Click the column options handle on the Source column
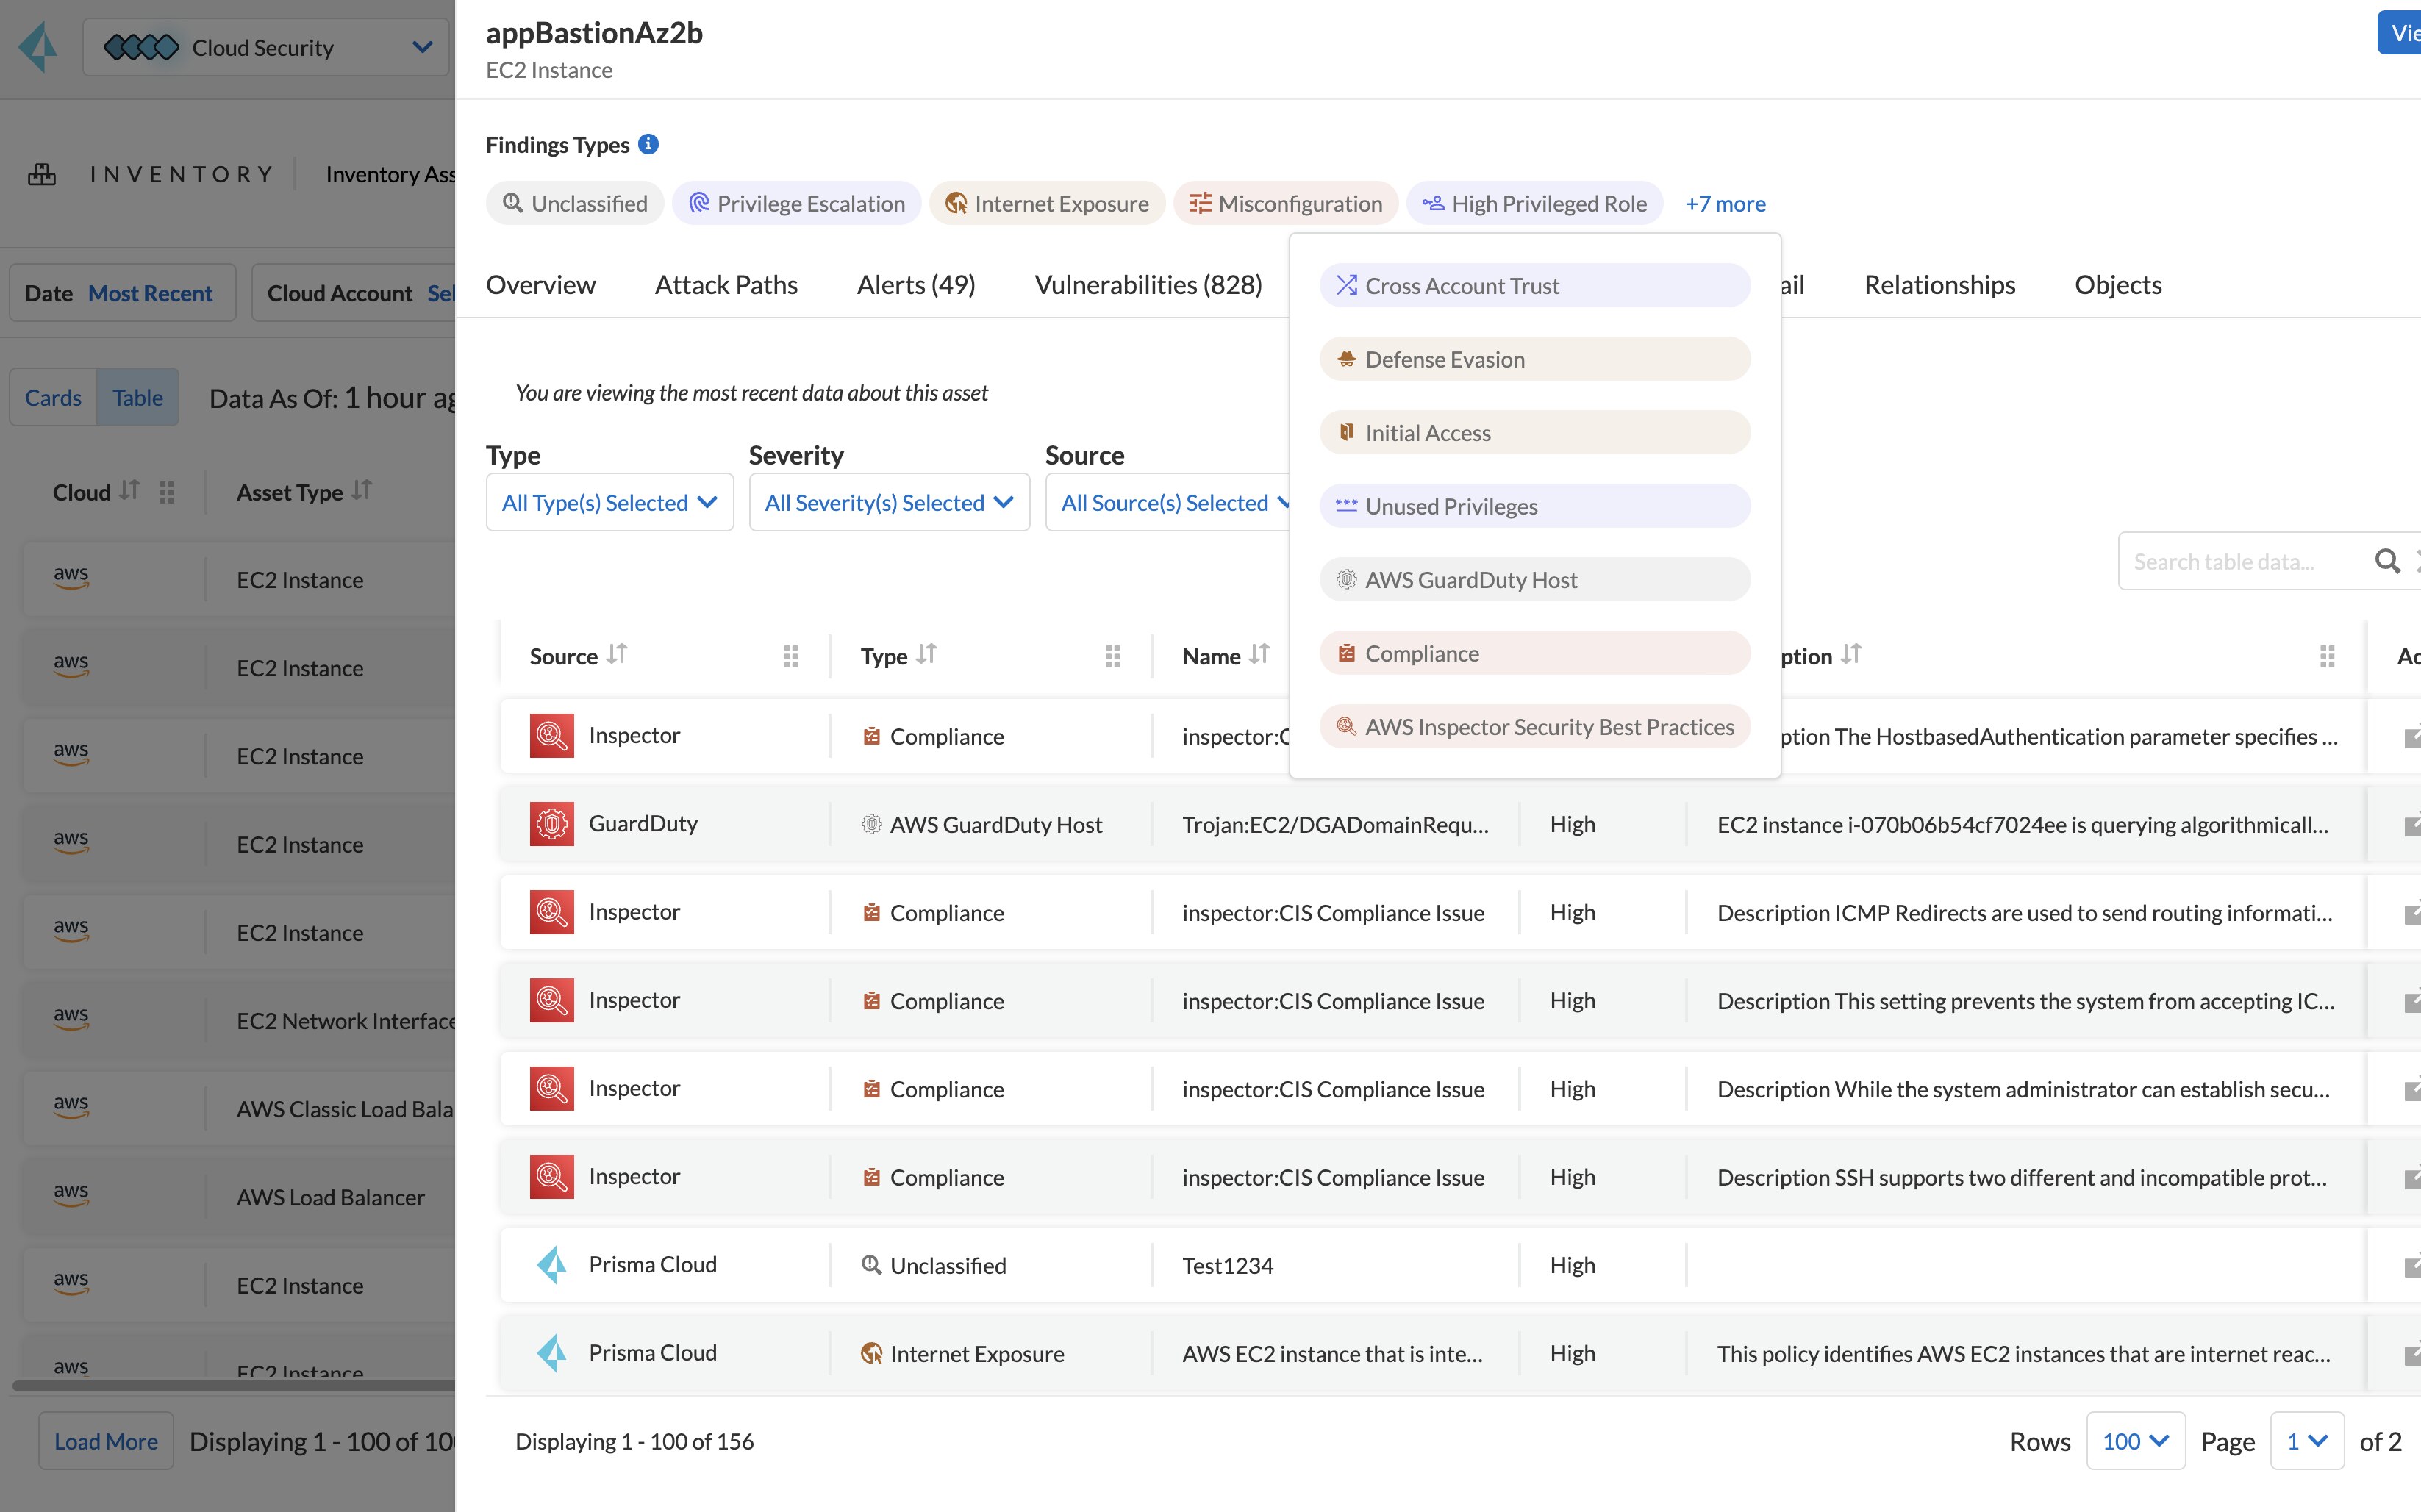Viewport: 2421px width, 1512px height. click(x=791, y=656)
